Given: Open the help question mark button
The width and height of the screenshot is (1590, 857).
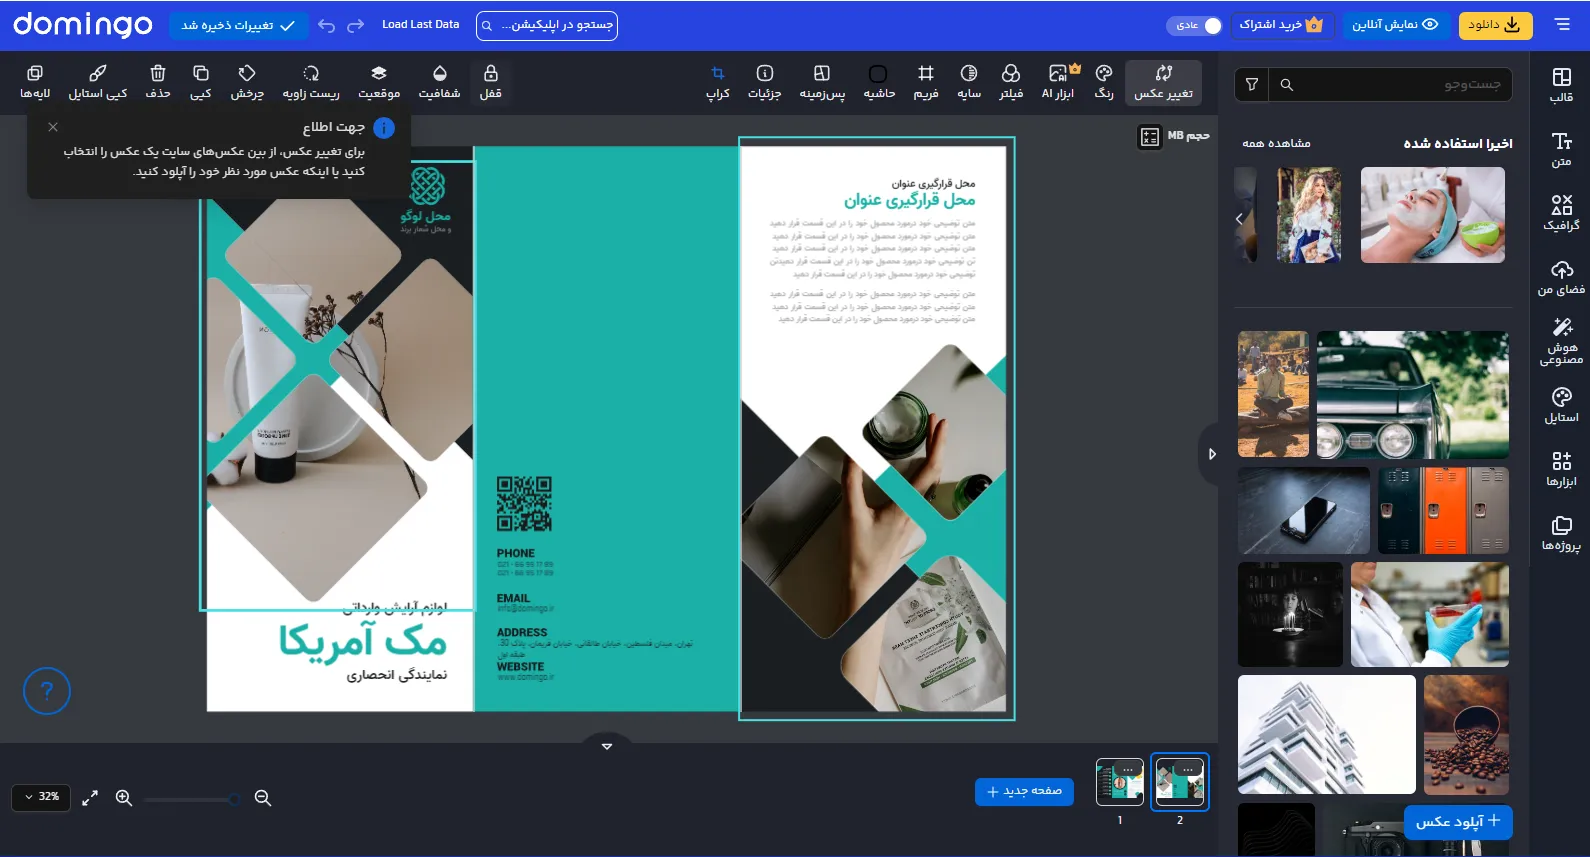Looking at the screenshot, I should pos(47,690).
